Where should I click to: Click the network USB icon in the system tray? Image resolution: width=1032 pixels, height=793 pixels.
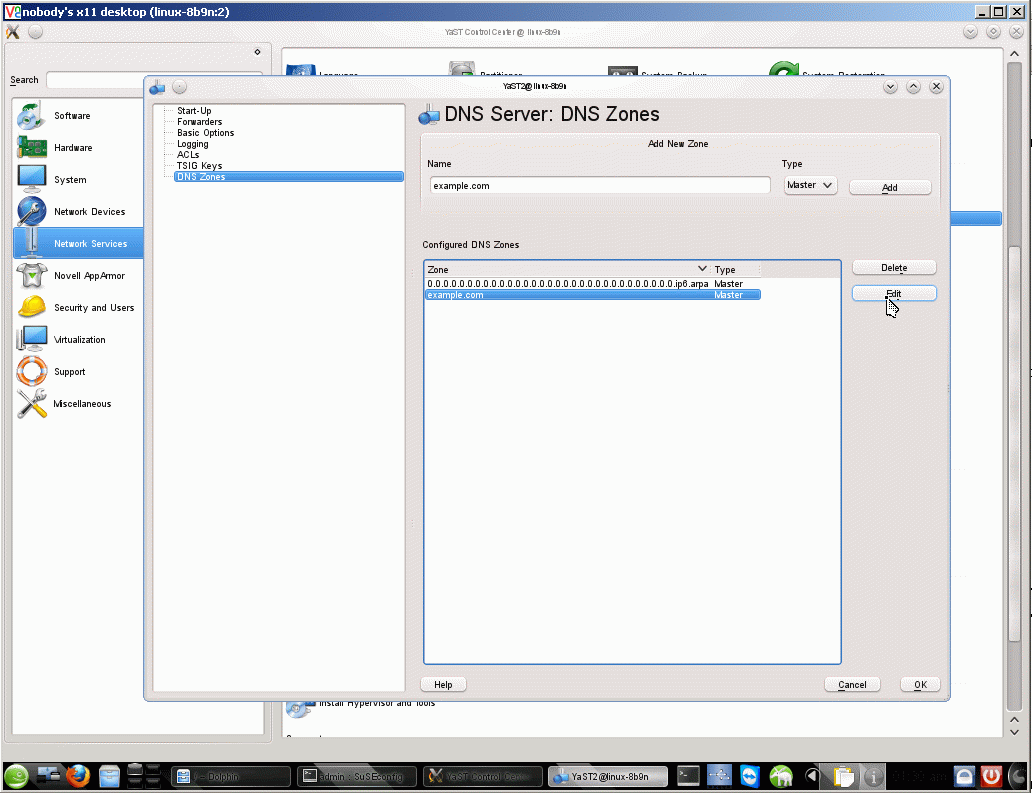coord(719,777)
